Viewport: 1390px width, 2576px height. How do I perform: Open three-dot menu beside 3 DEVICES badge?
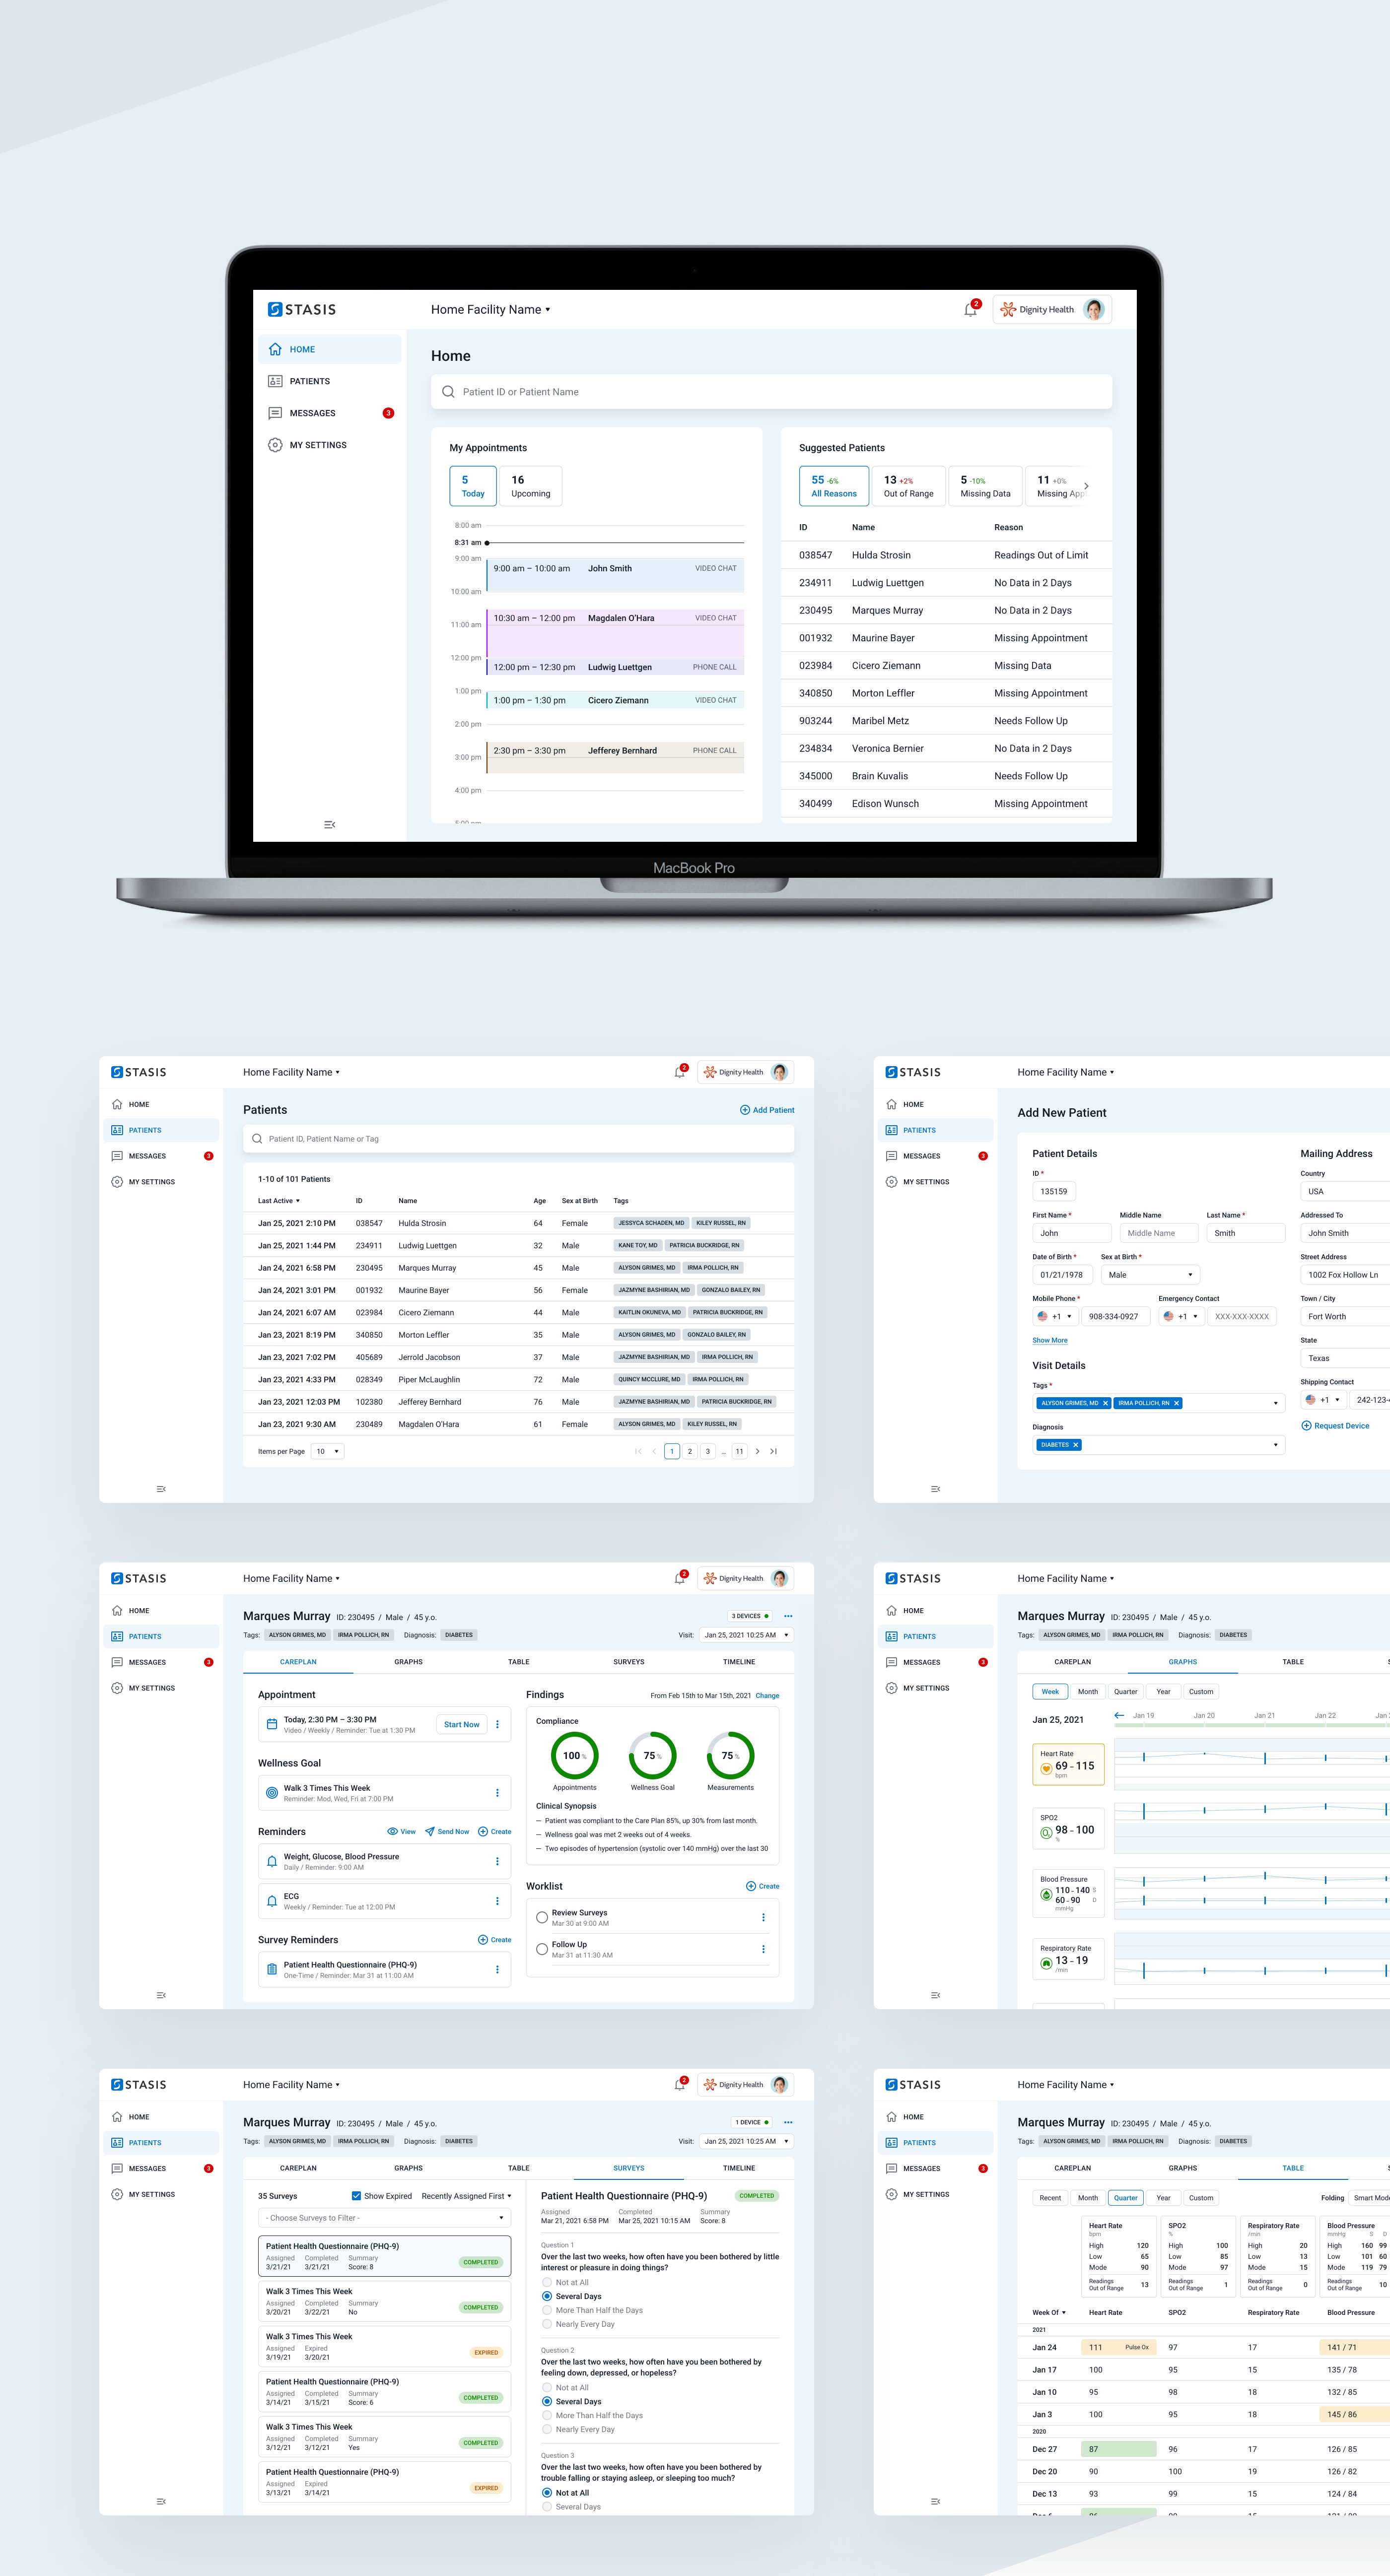[788, 1616]
